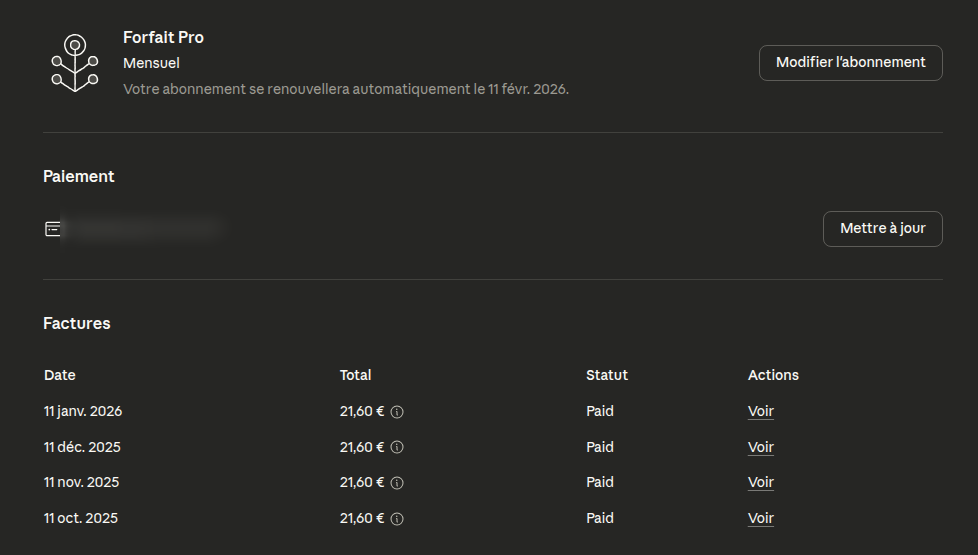Click Mettre à jour payment button

point(882,229)
